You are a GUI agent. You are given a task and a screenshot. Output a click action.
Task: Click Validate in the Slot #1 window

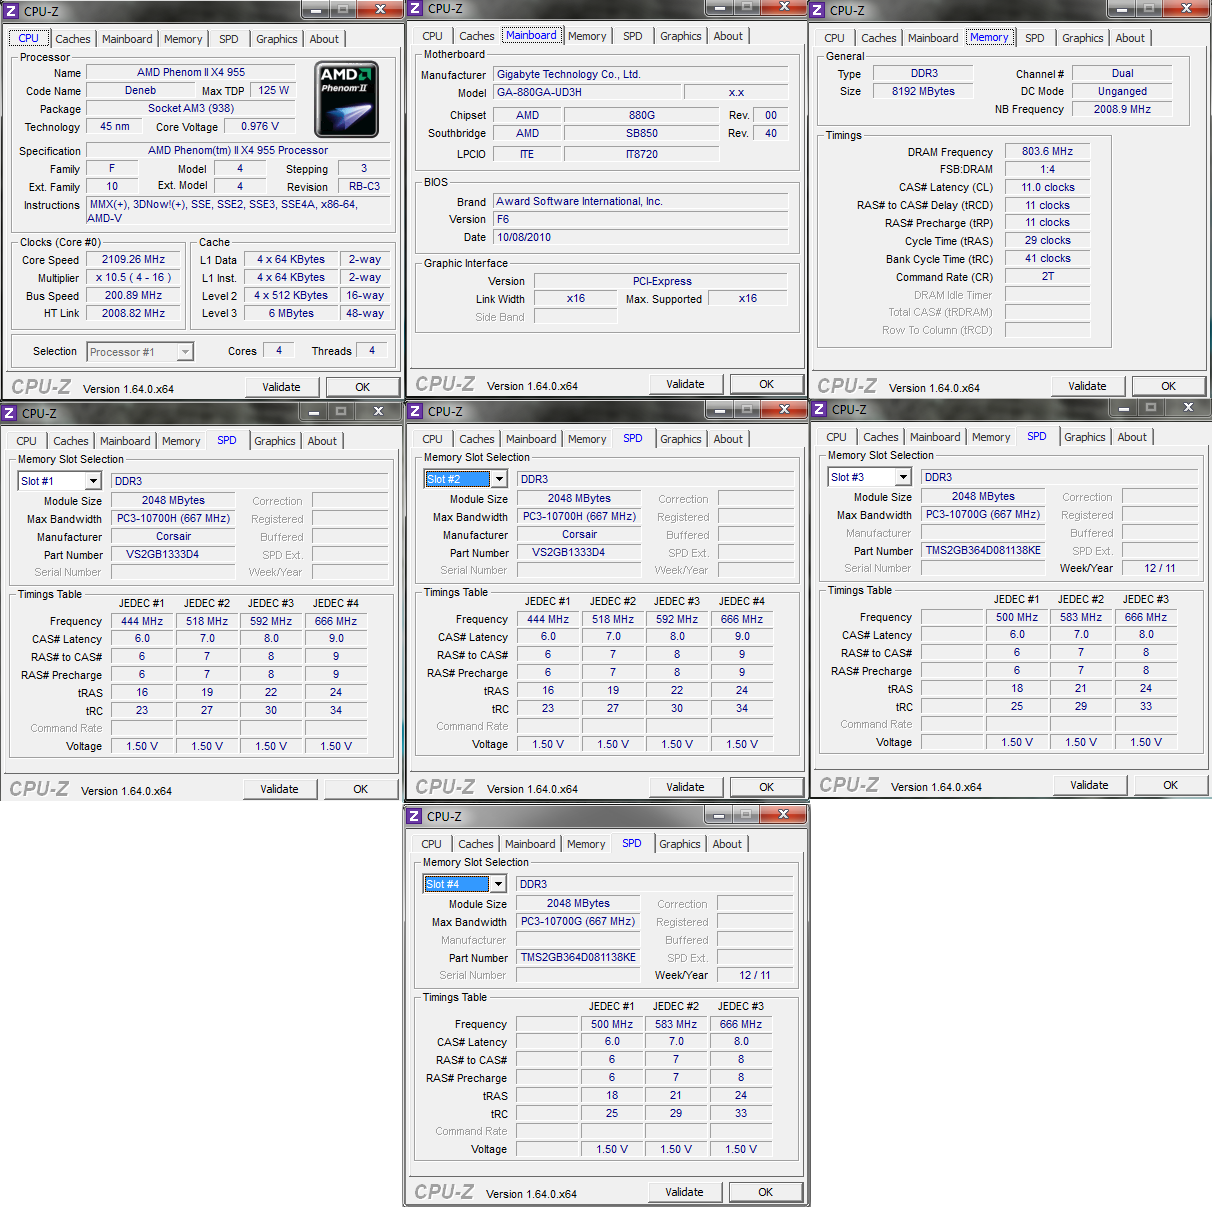point(279,789)
